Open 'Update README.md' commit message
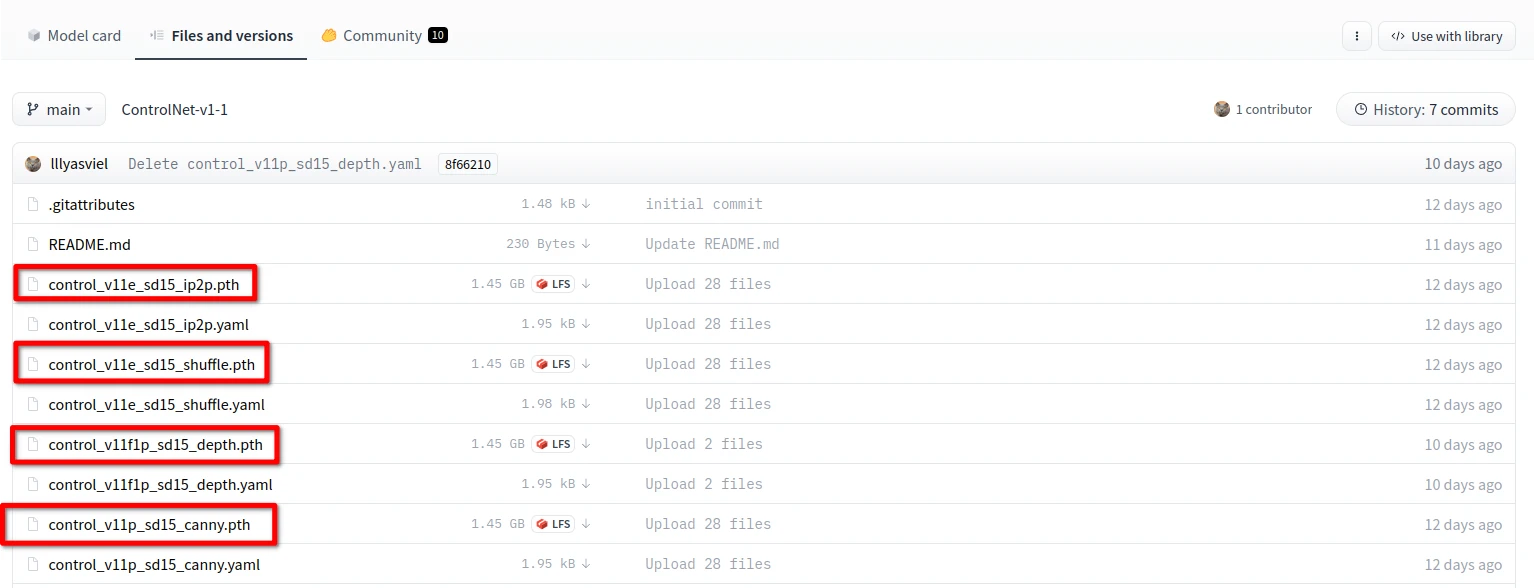Viewport: 1534px width, 588px height. pyautogui.click(x=712, y=244)
